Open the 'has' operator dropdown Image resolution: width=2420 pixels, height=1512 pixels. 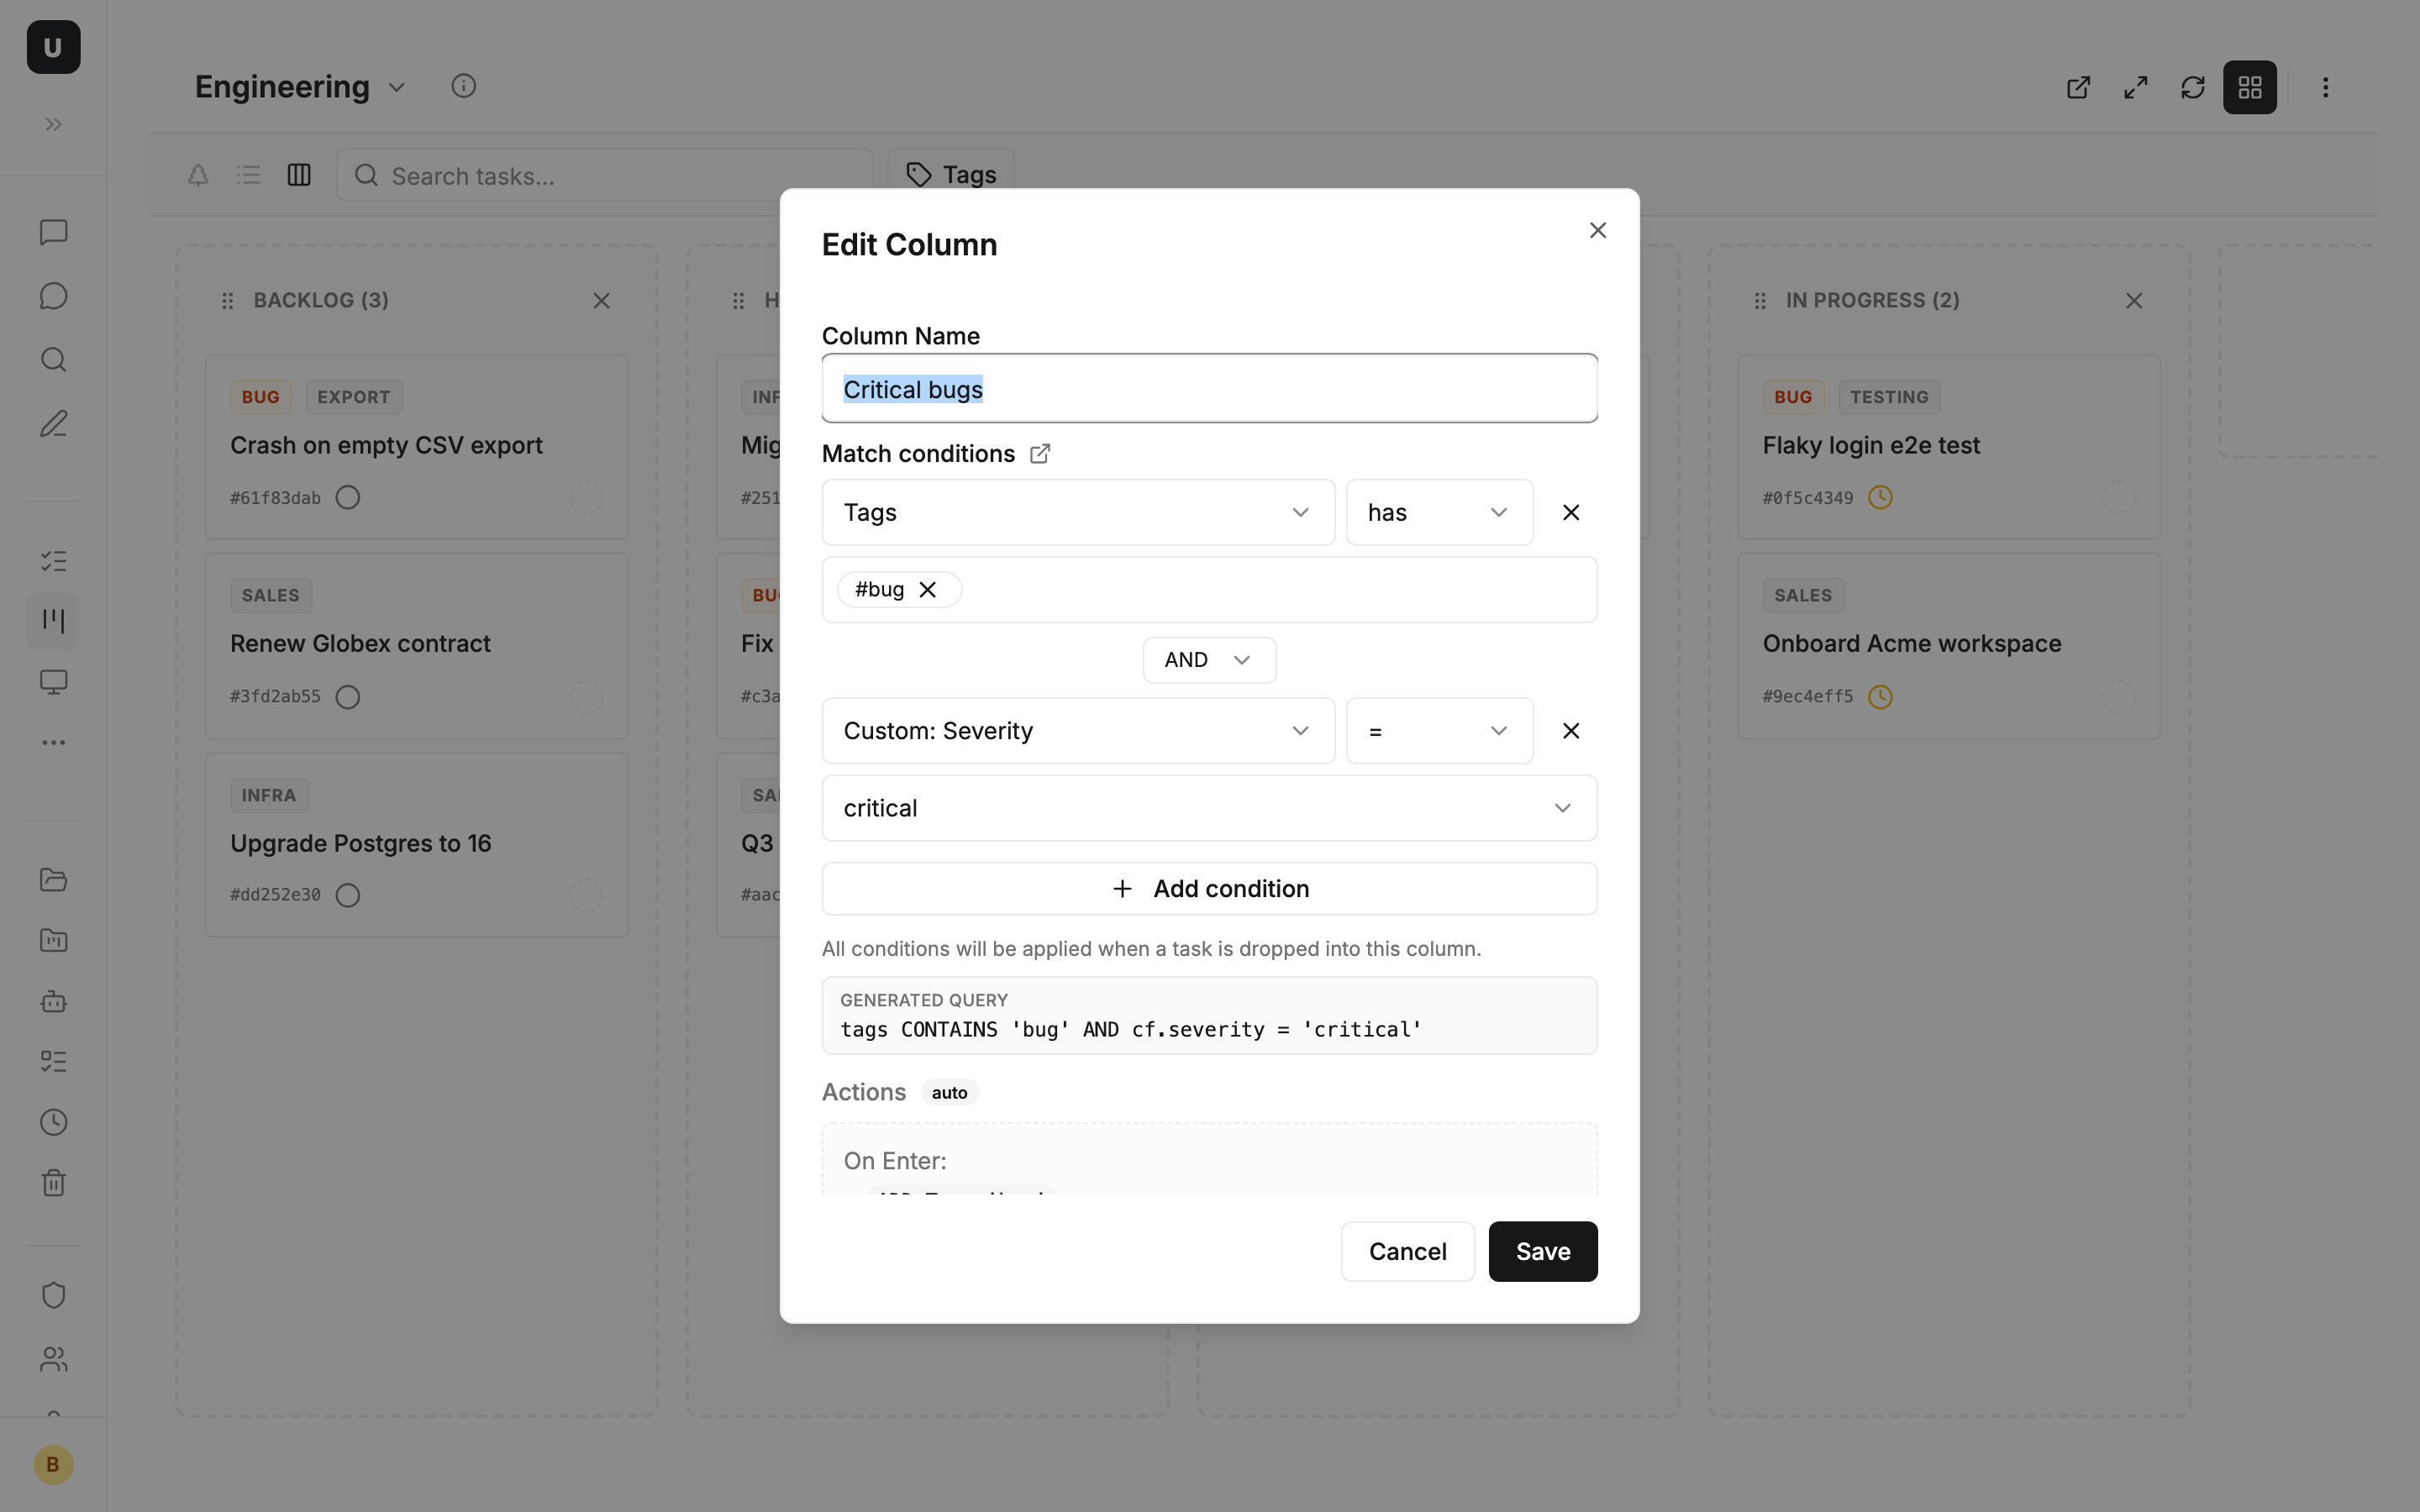pos(1439,512)
